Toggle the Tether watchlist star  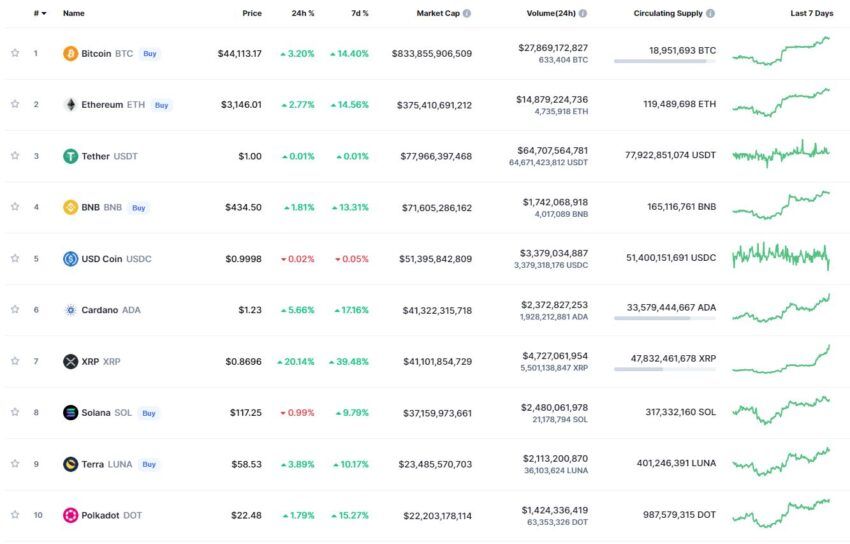15,155
